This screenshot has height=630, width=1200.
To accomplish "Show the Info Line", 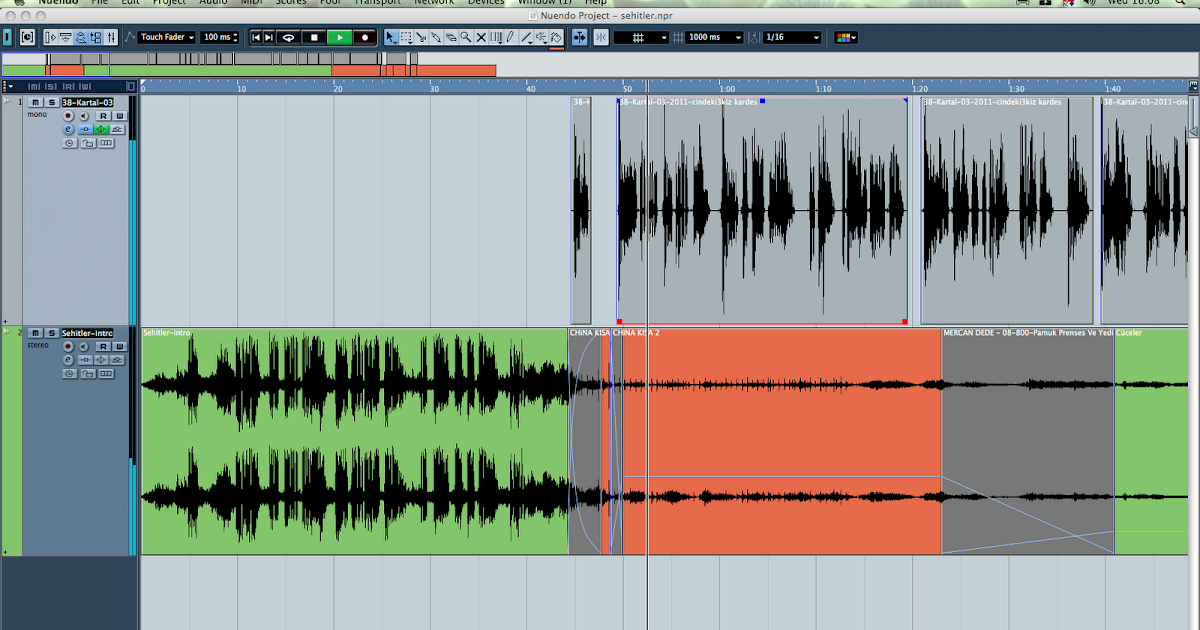I will pos(65,37).
